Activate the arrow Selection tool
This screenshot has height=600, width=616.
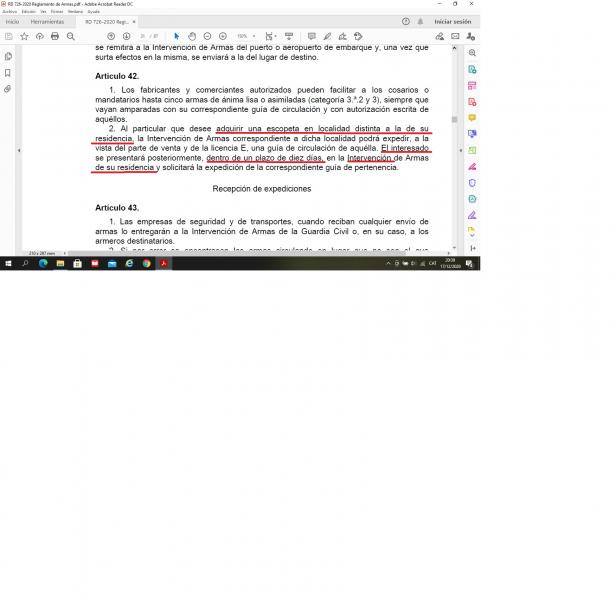click(x=177, y=36)
